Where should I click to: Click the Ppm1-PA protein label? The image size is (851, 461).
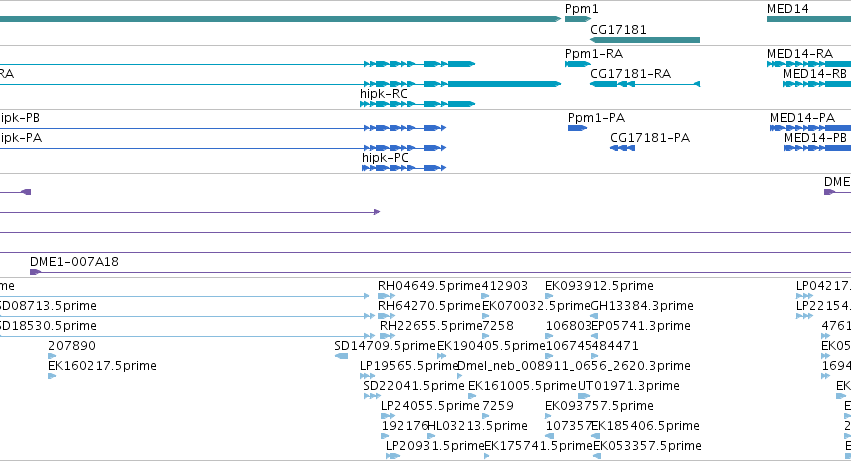coord(596,118)
